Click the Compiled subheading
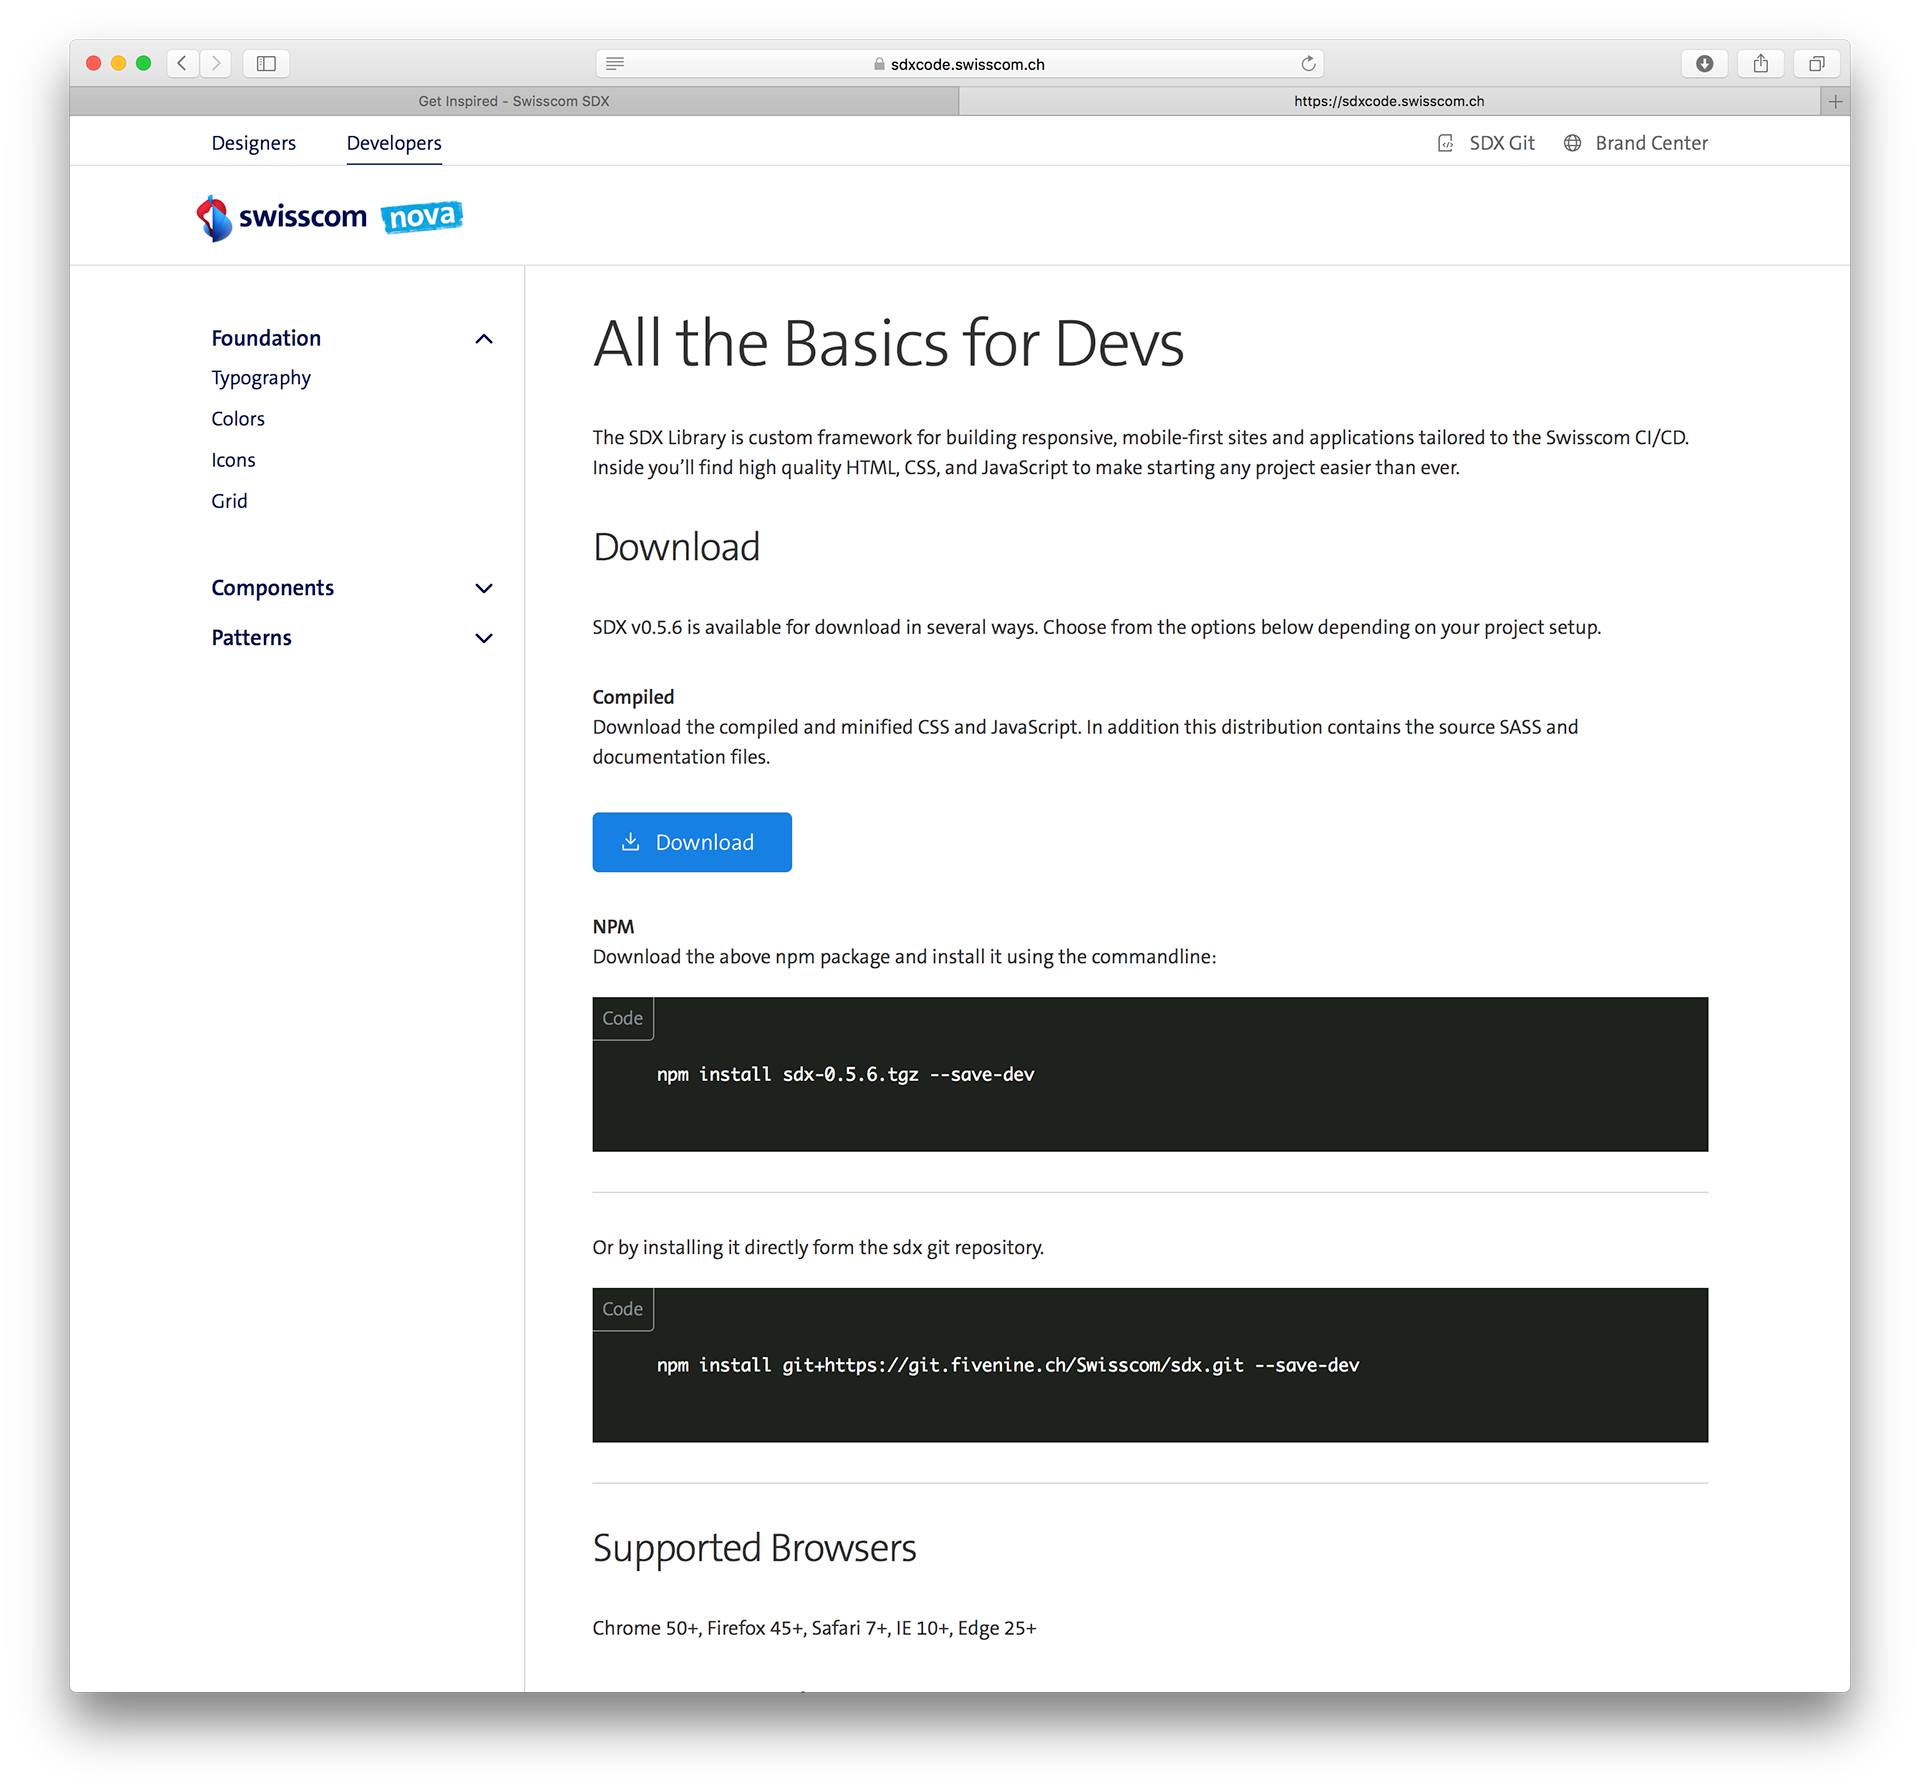1920x1792 pixels. 633,697
